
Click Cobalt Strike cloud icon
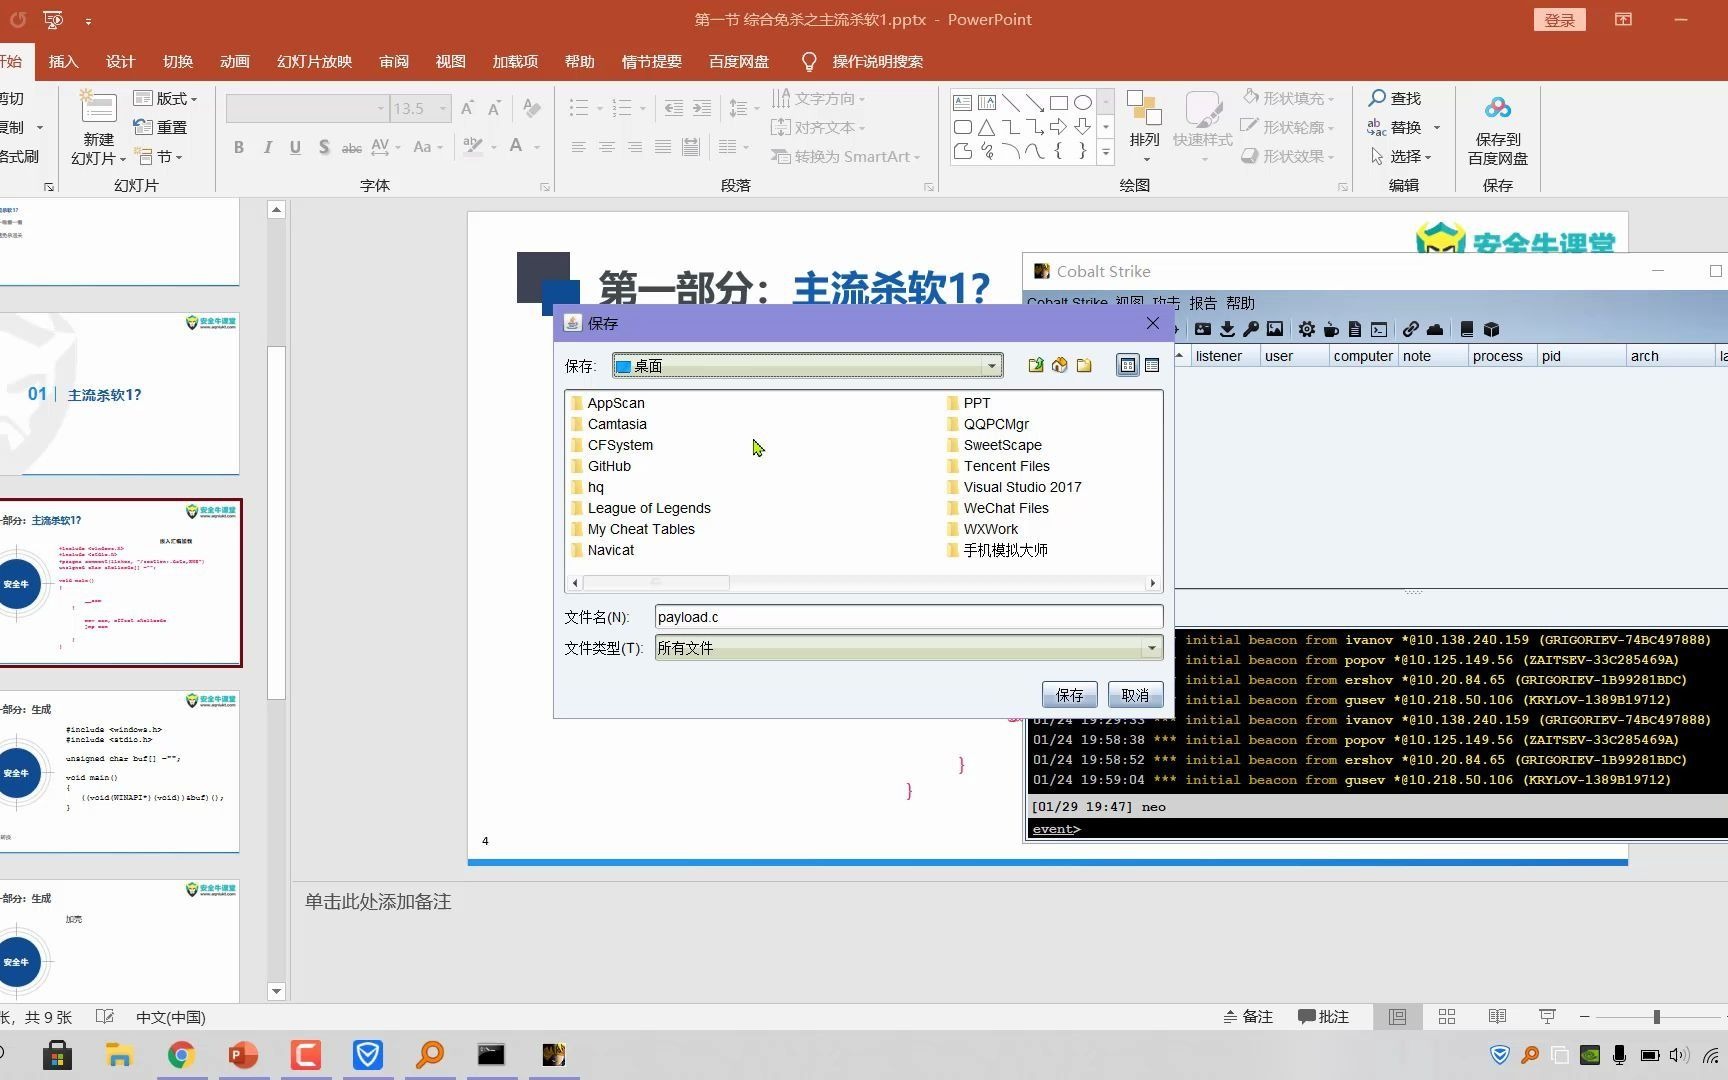click(1435, 329)
